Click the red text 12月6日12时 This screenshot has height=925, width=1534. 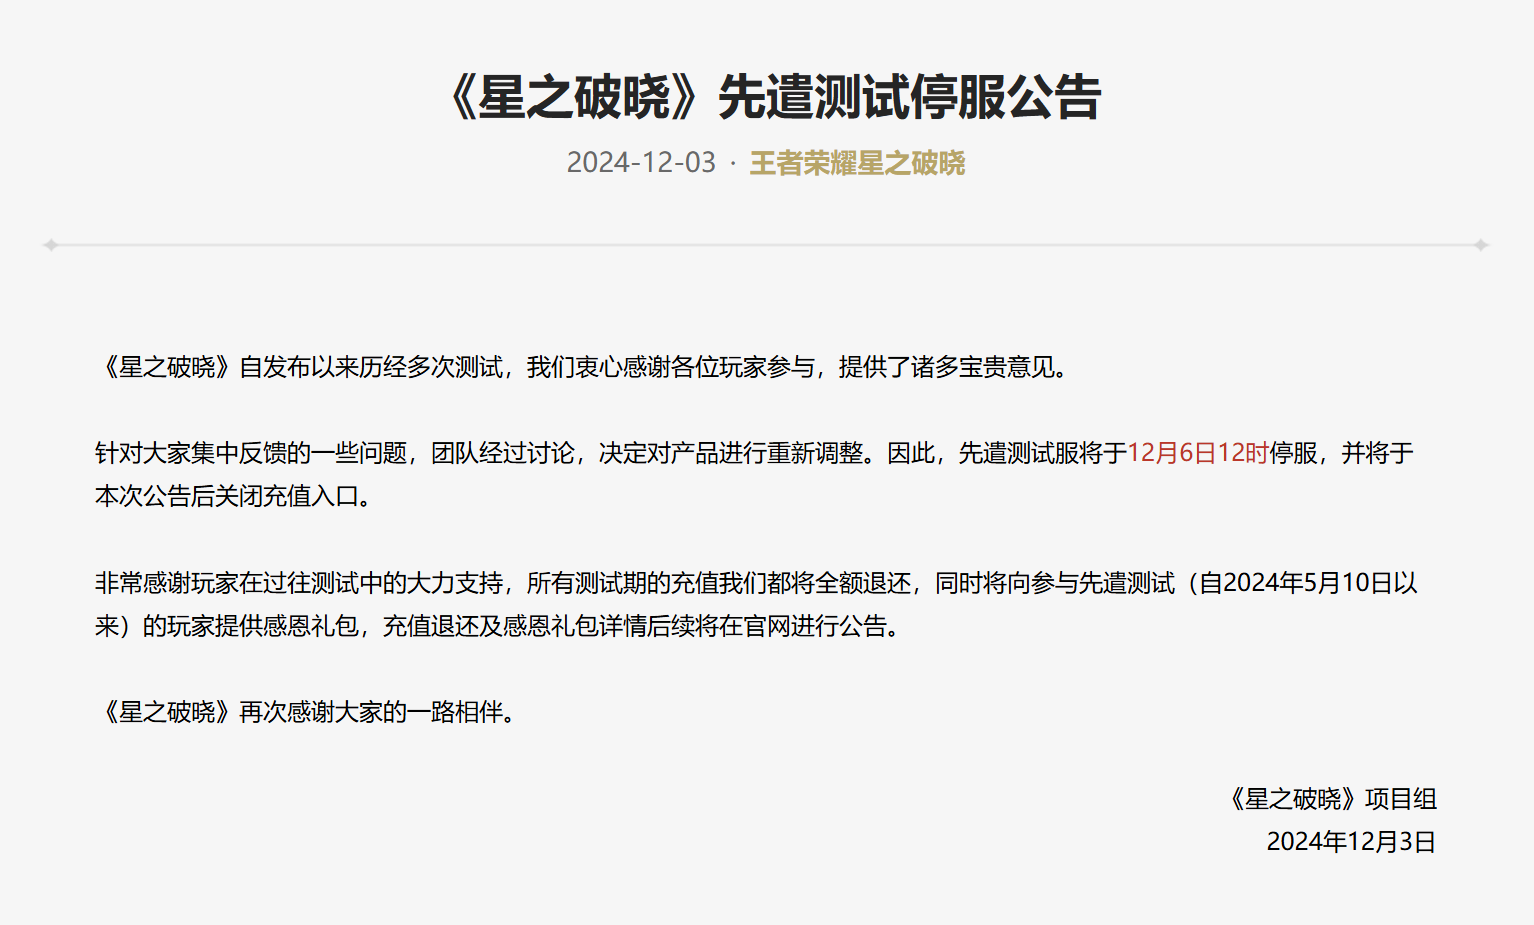(1198, 453)
